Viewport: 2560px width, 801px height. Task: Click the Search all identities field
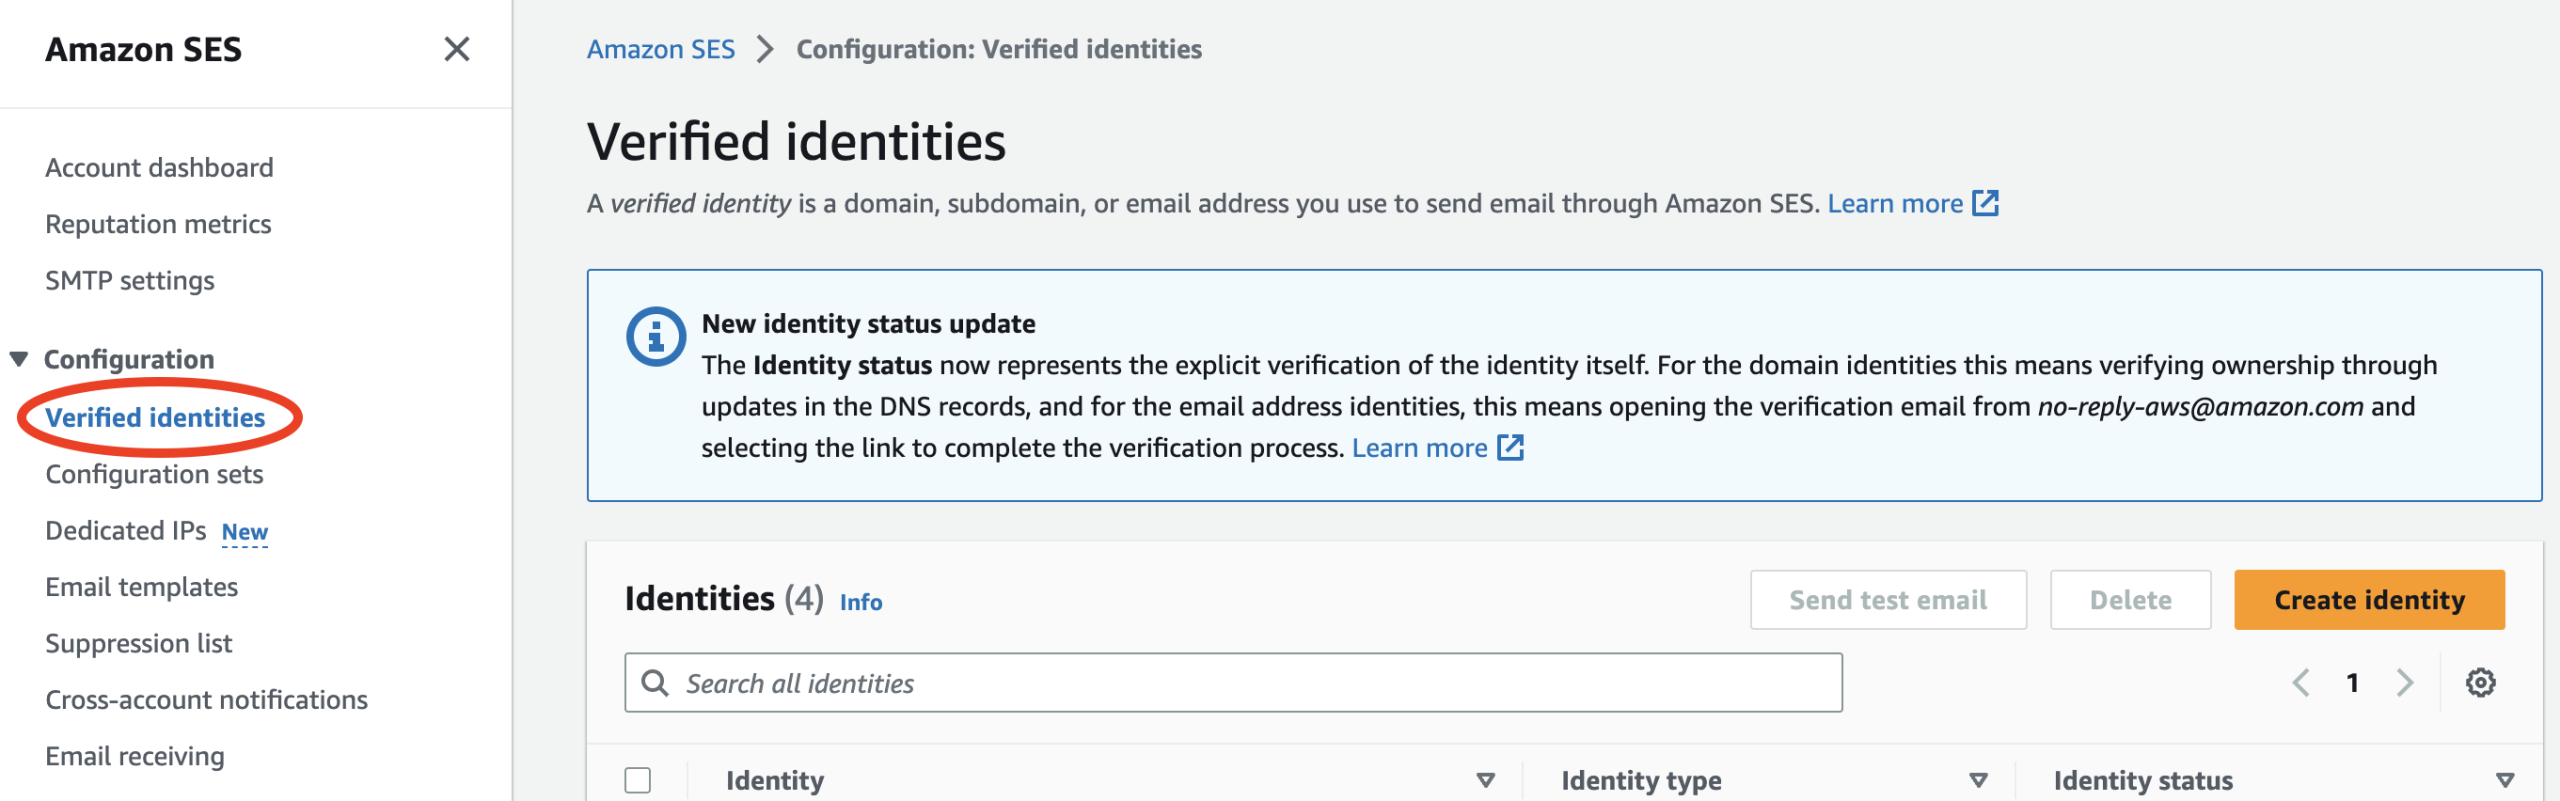[1233, 683]
